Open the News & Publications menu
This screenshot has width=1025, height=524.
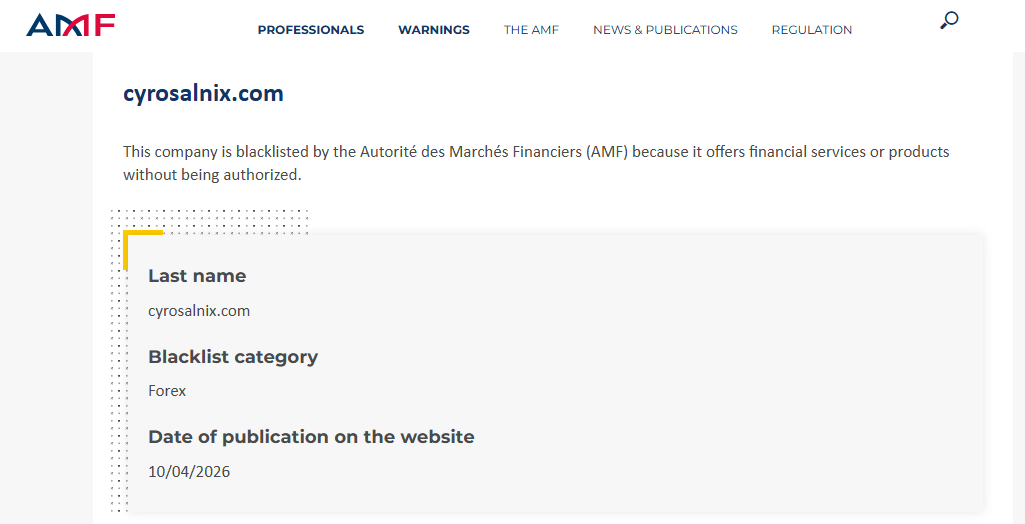pos(665,30)
